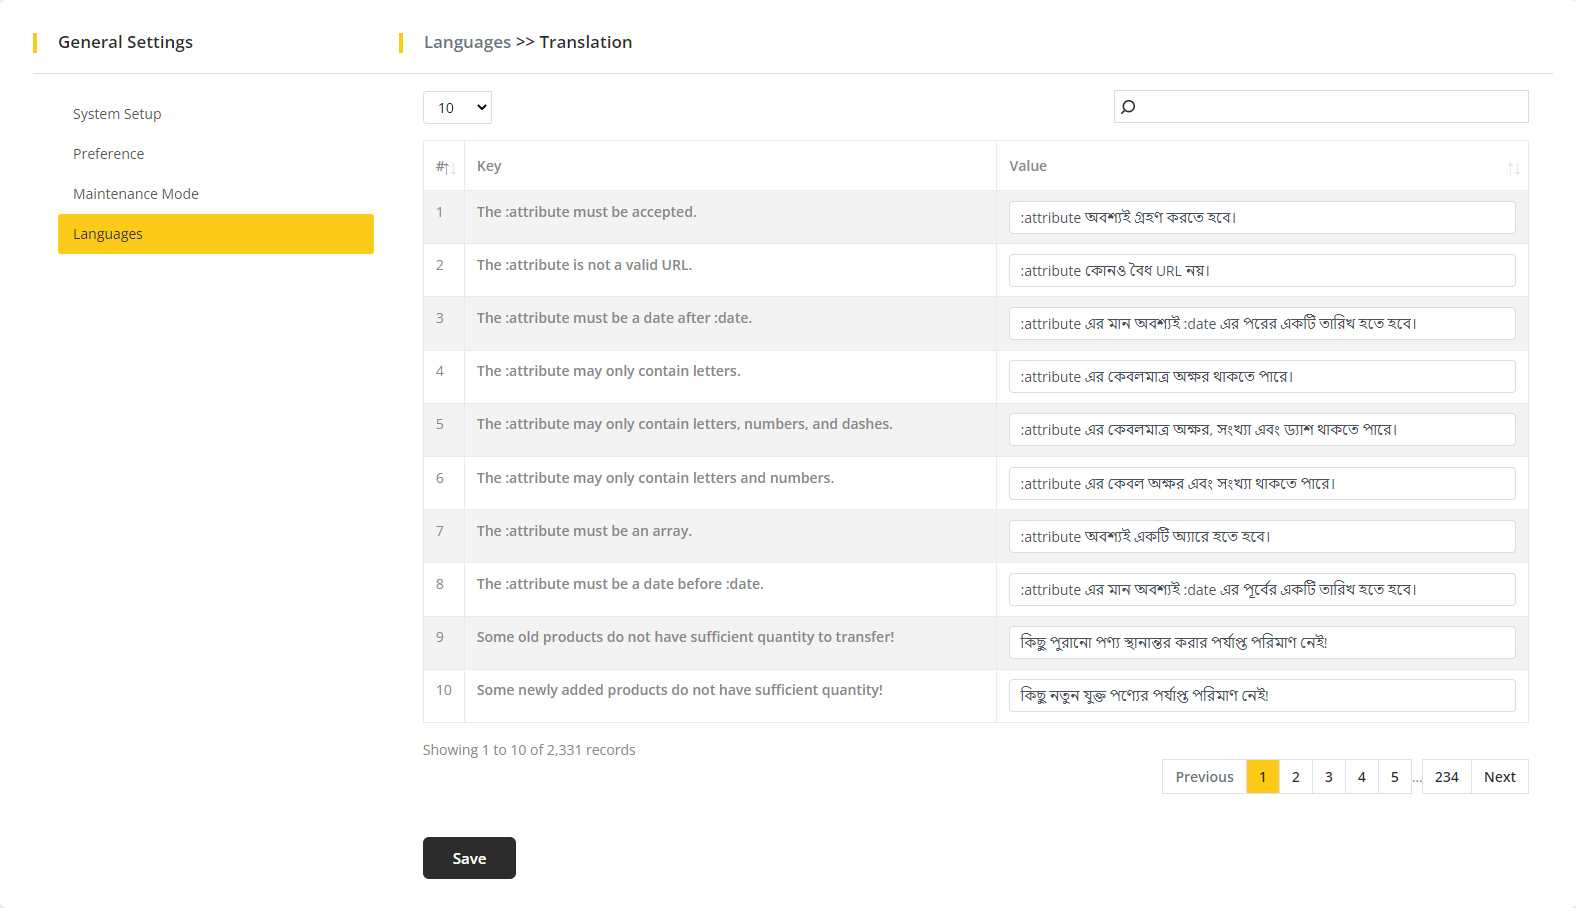
Task: Click the Languages breadcrumb link
Action: coord(467,42)
